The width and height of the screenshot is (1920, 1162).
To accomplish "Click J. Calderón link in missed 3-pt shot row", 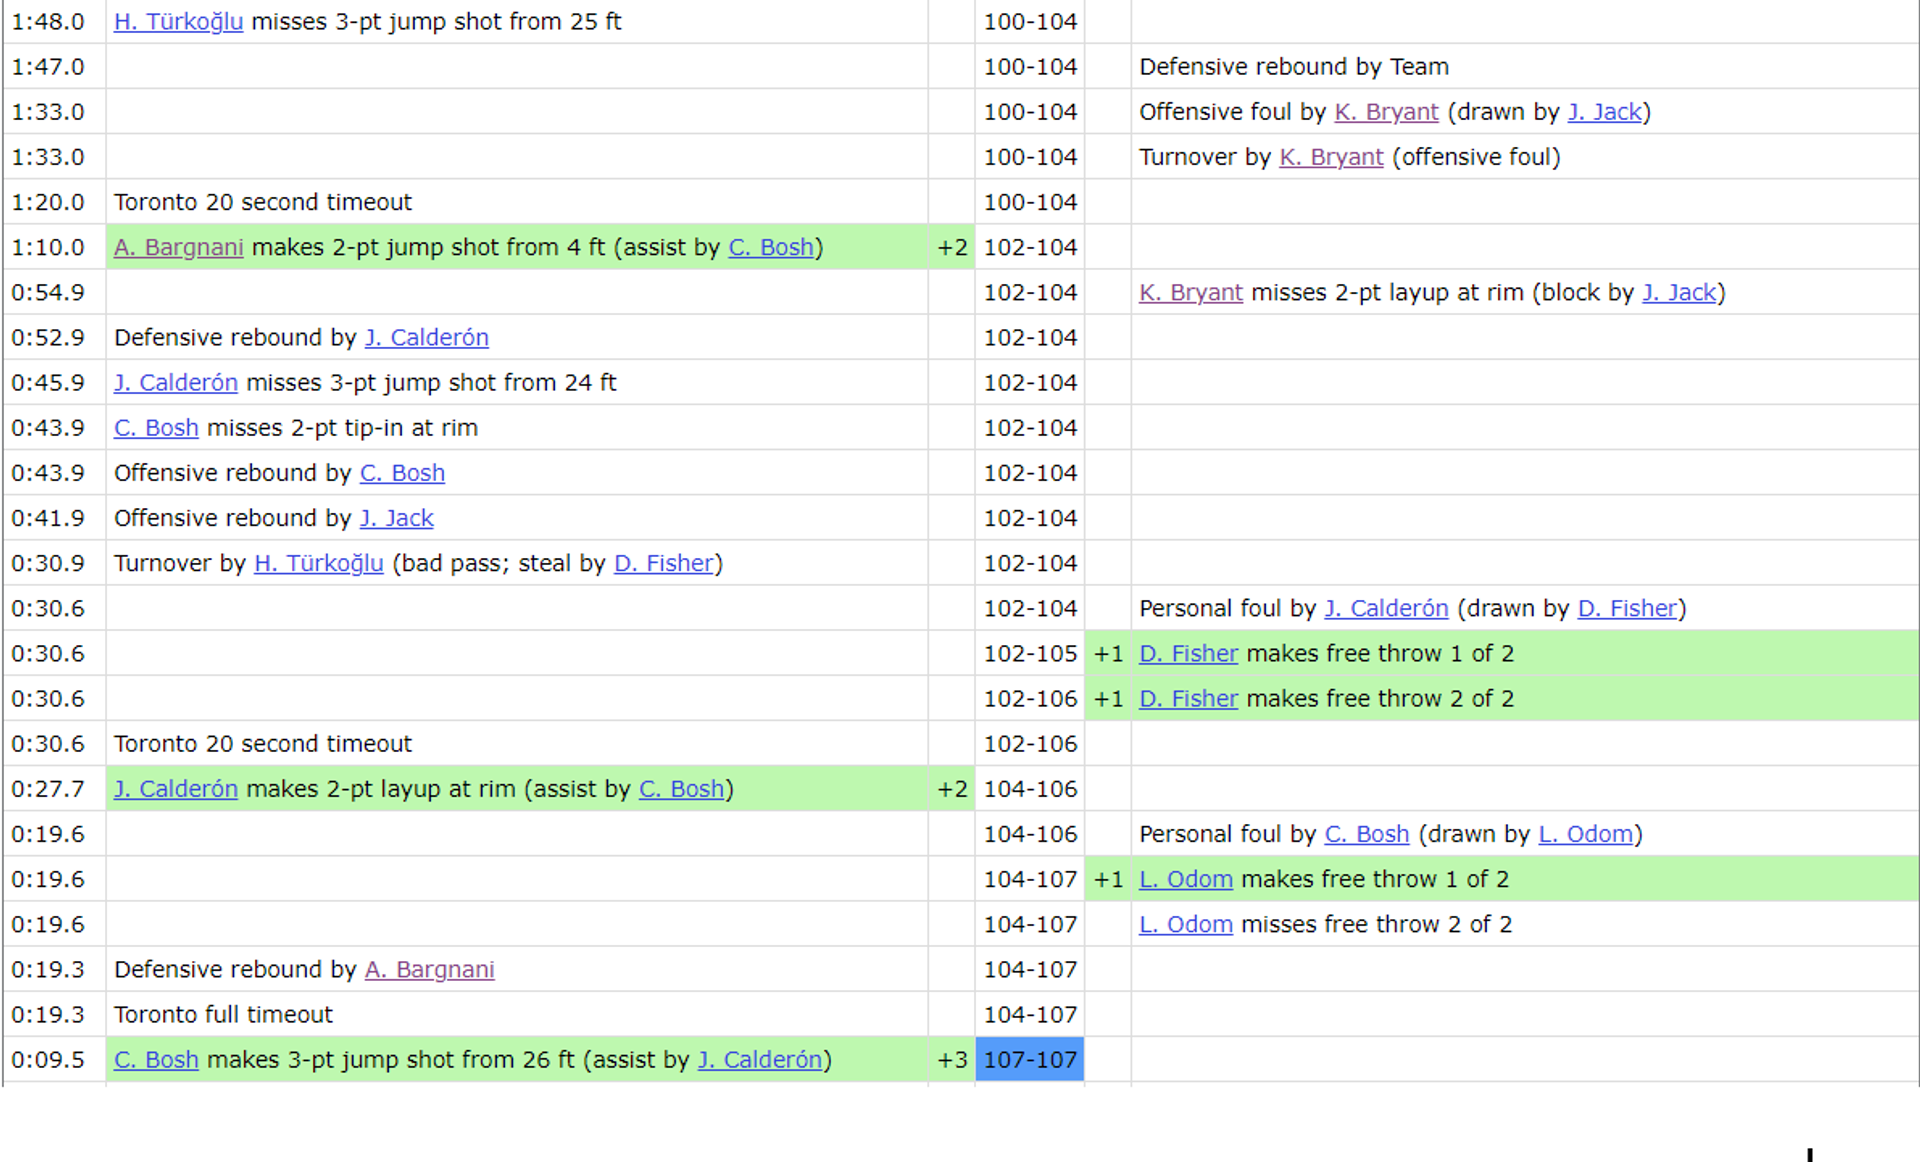I will 175,383.
